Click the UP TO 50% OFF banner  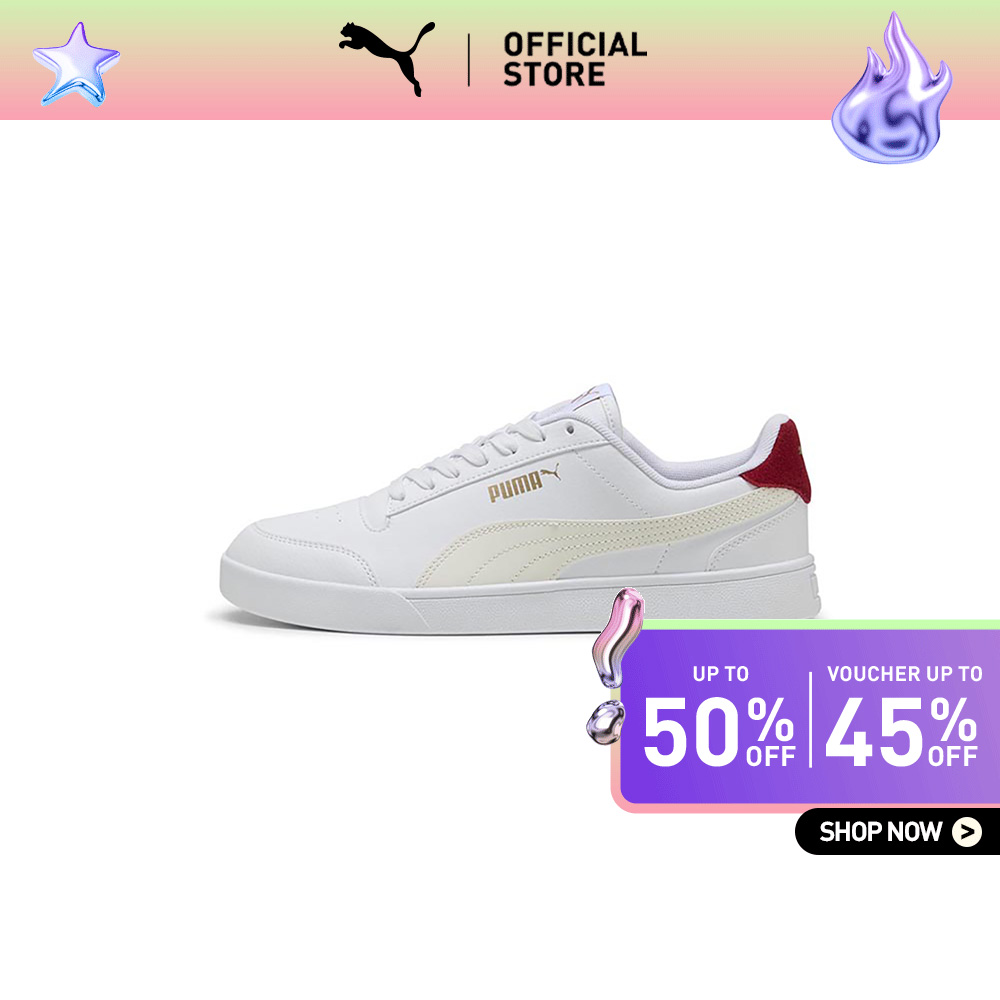click(719, 716)
